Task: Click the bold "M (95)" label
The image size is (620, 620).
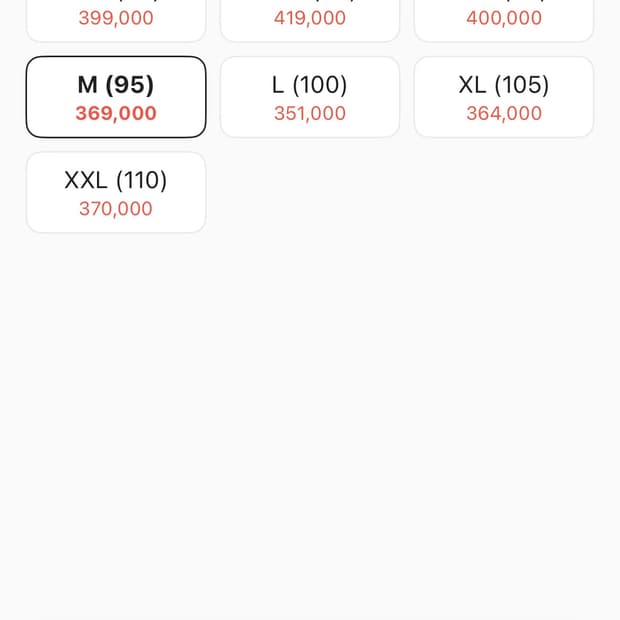Action: coord(116,85)
